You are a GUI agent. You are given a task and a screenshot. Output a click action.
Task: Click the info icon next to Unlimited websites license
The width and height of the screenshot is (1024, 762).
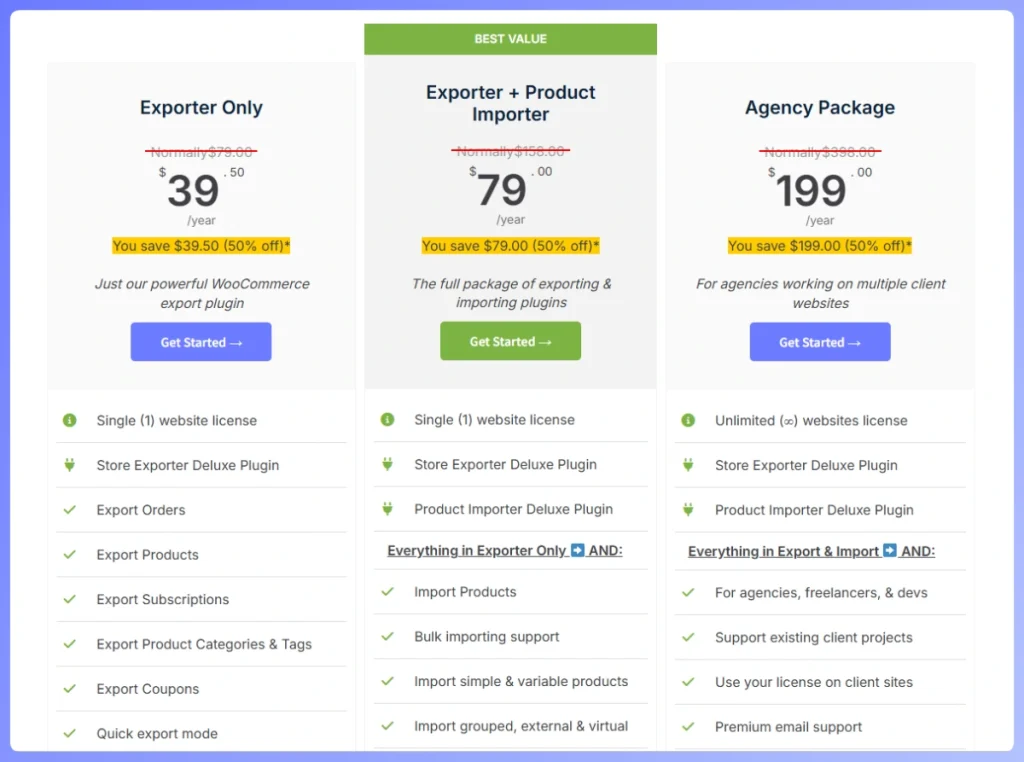pyautogui.click(x=687, y=421)
